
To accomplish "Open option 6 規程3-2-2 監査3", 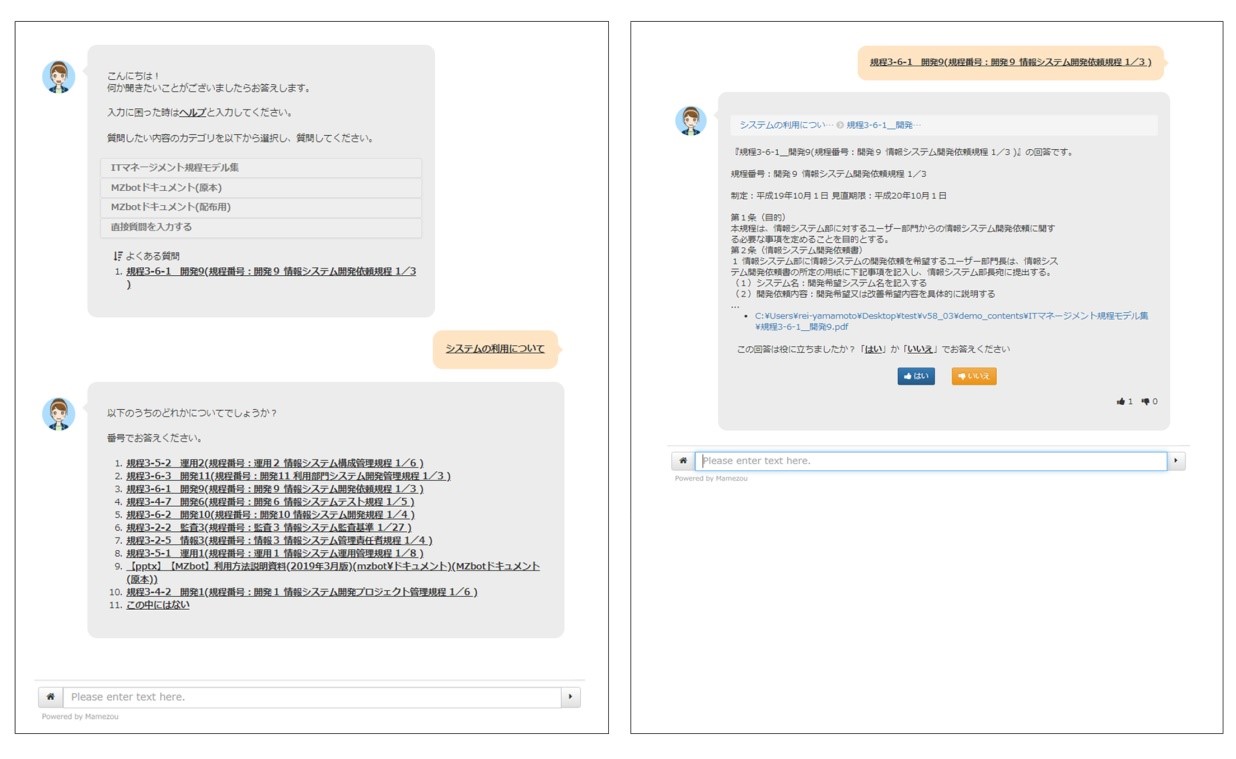I will (268, 528).
